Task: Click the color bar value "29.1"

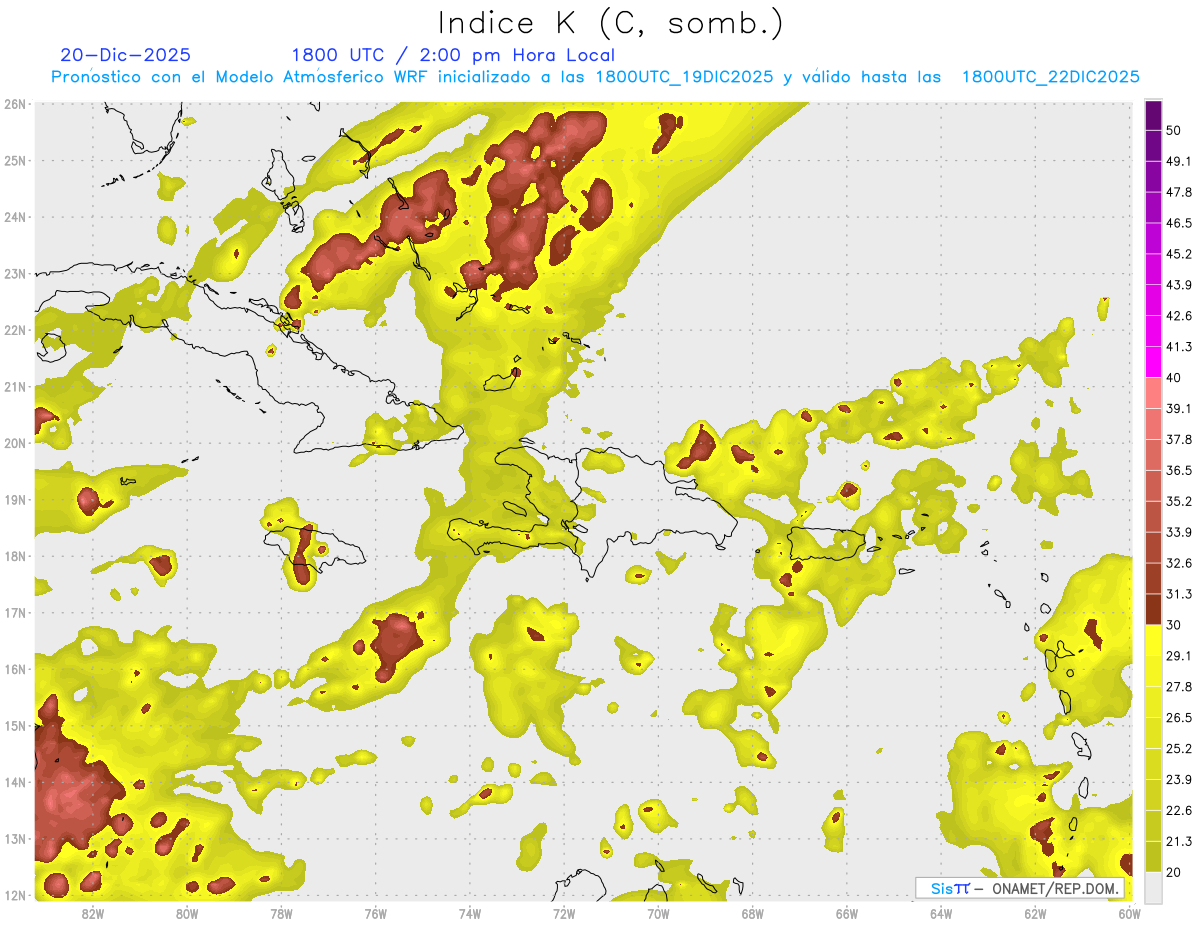Action: tap(1179, 656)
